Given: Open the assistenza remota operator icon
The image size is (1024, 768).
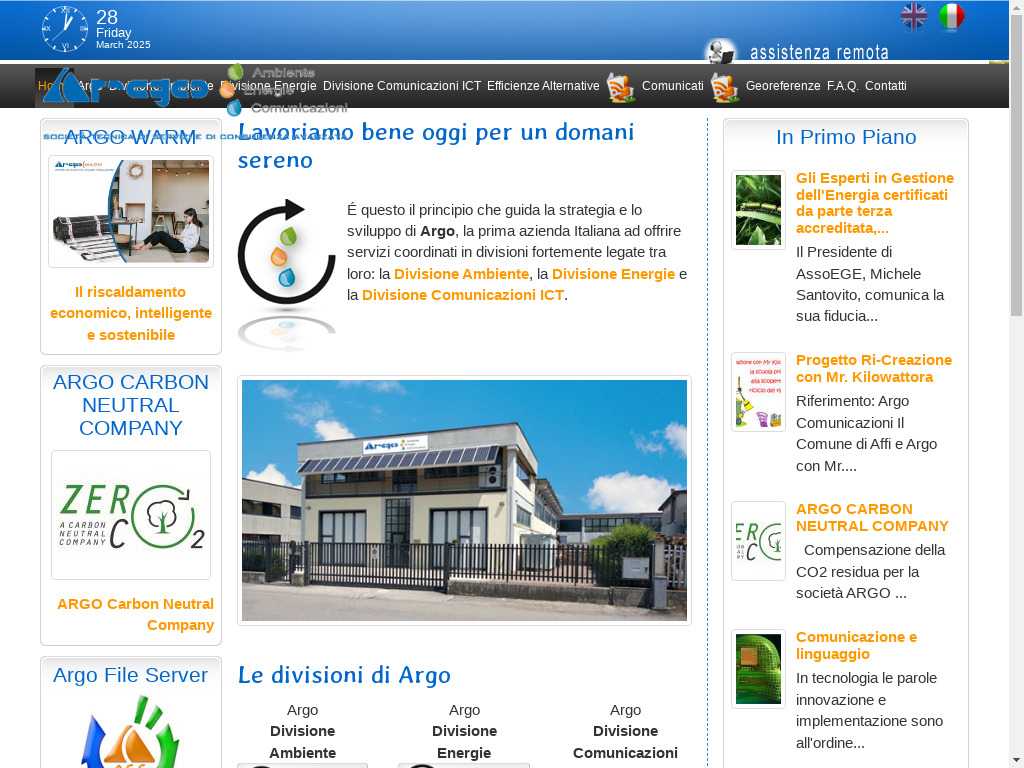Looking at the screenshot, I should click(722, 51).
